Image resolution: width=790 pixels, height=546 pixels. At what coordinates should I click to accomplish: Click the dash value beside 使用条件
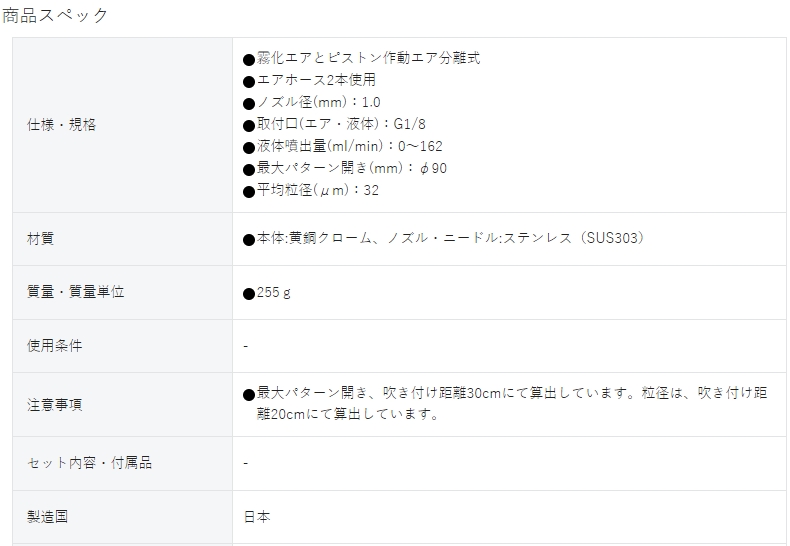[245, 346]
